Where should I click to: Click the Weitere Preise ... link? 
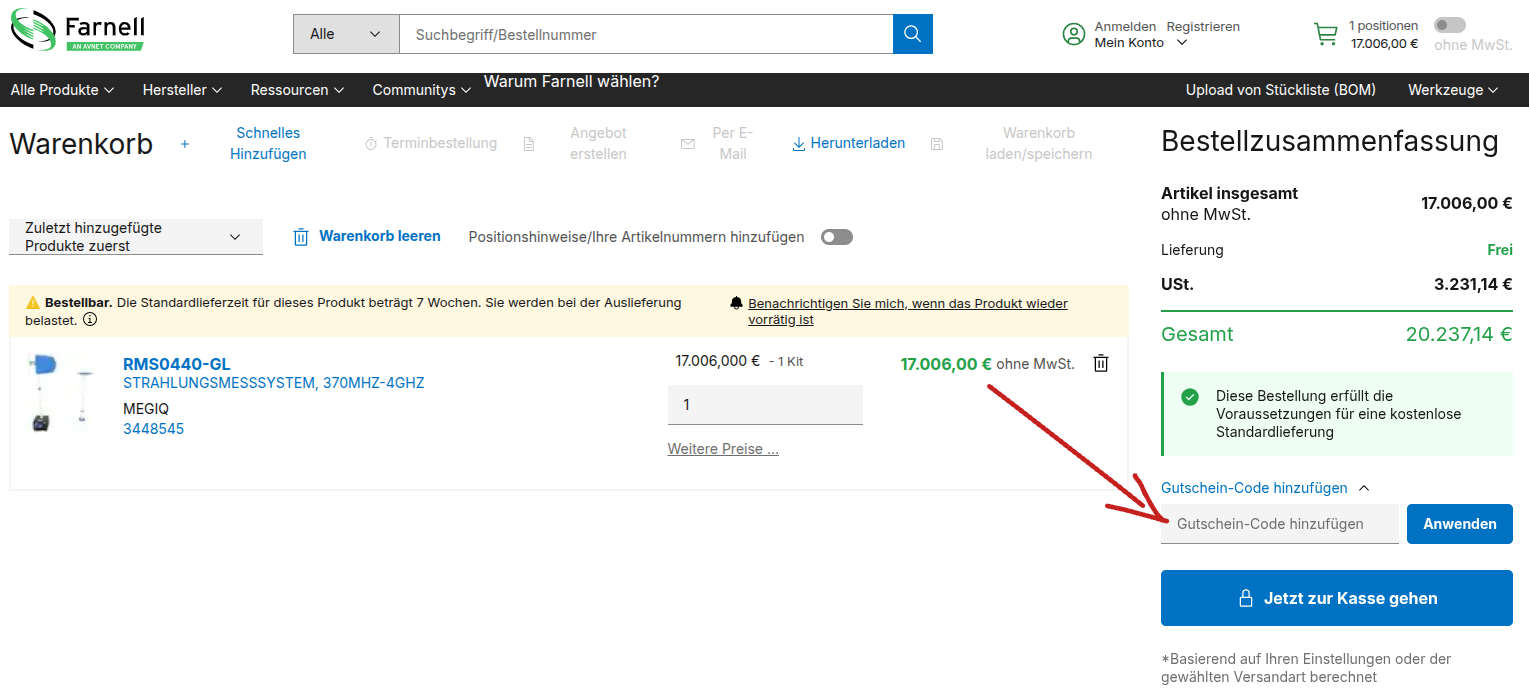pyautogui.click(x=723, y=449)
